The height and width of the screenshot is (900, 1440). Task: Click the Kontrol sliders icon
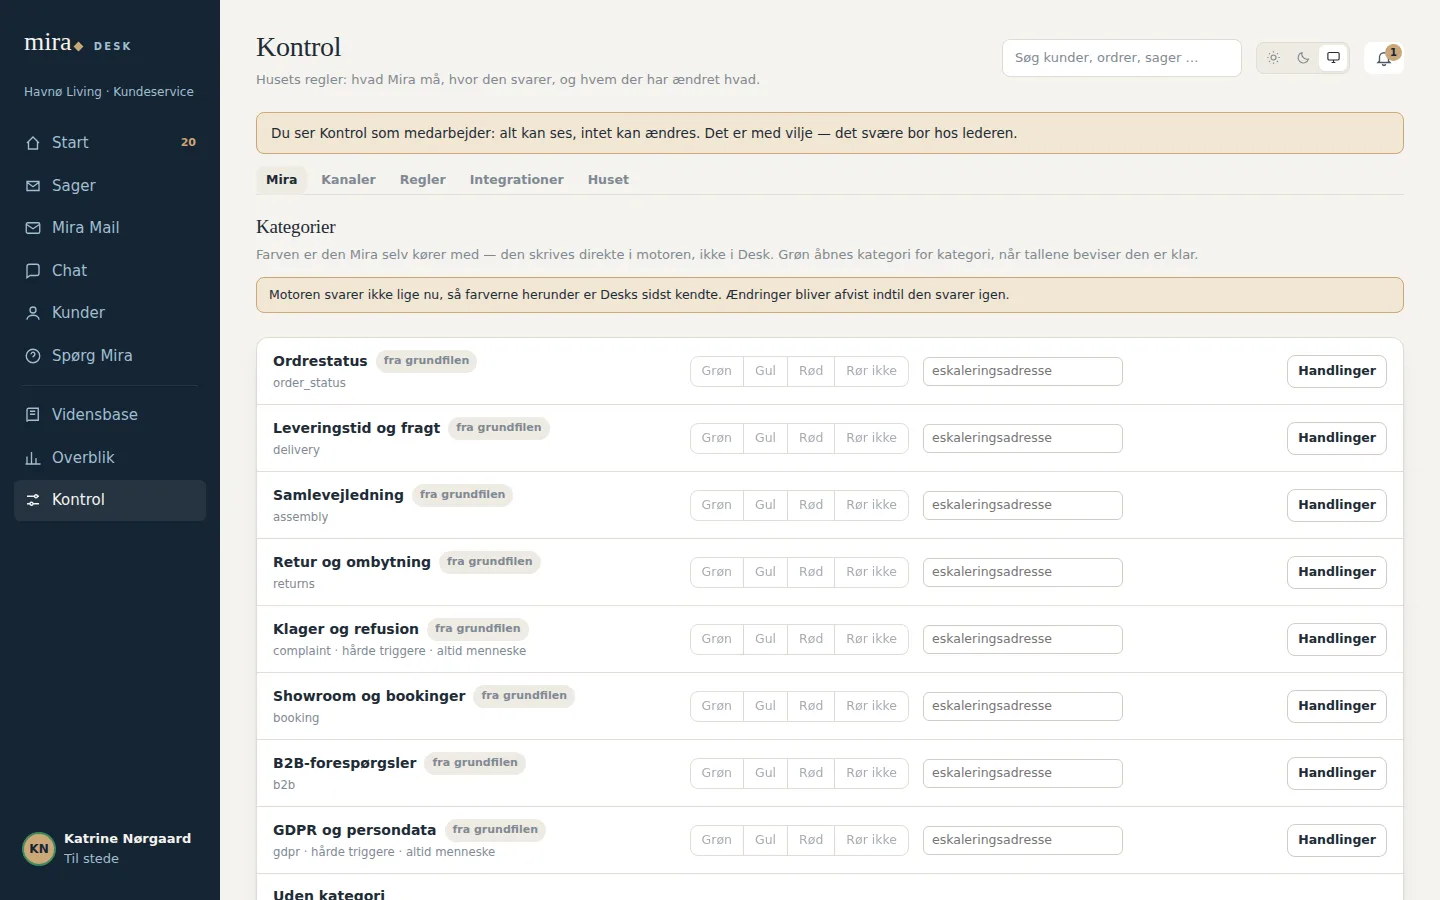(33, 500)
